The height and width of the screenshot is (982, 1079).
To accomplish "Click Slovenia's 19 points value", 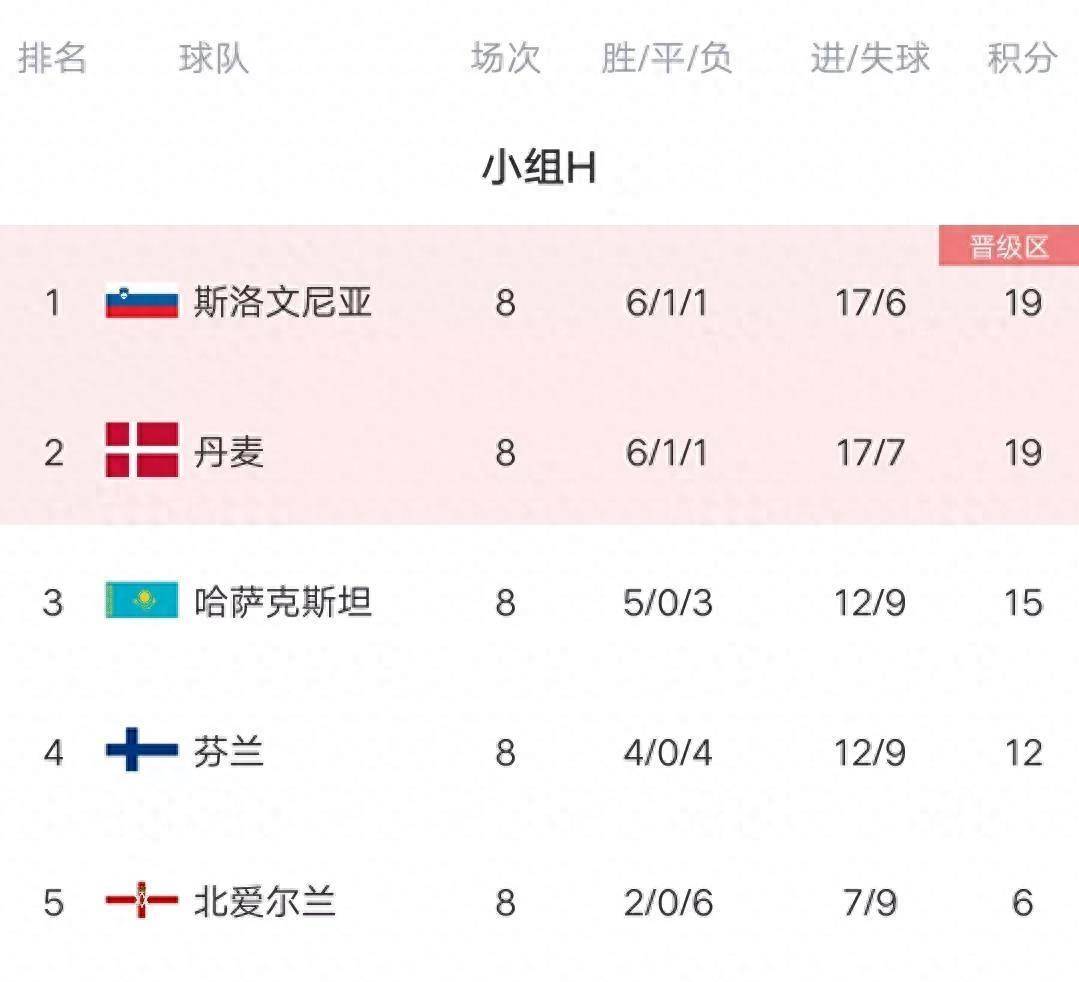I will [x=1022, y=302].
